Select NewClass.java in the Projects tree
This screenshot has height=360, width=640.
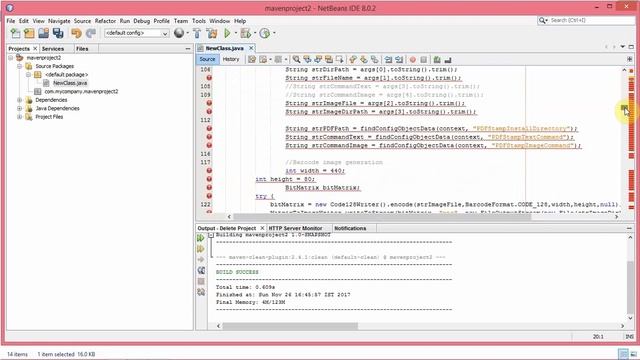[70, 83]
